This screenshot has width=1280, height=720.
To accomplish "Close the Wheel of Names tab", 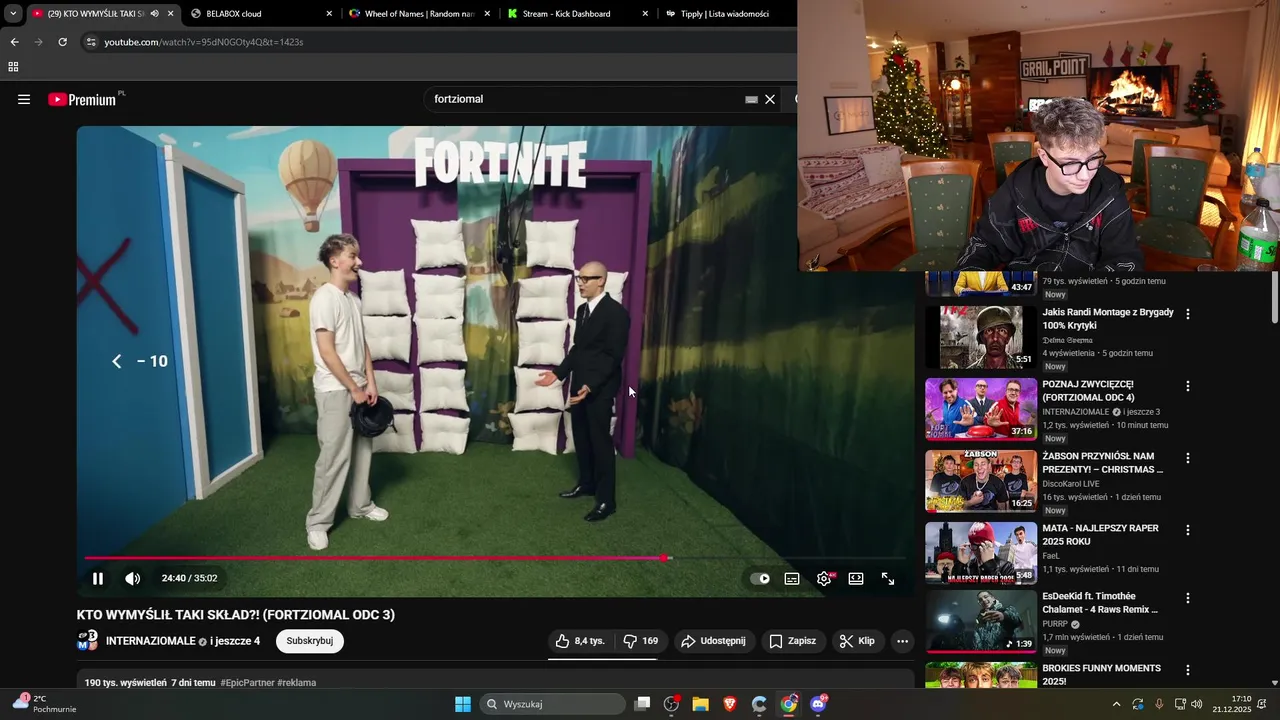I will pos(487,14).
